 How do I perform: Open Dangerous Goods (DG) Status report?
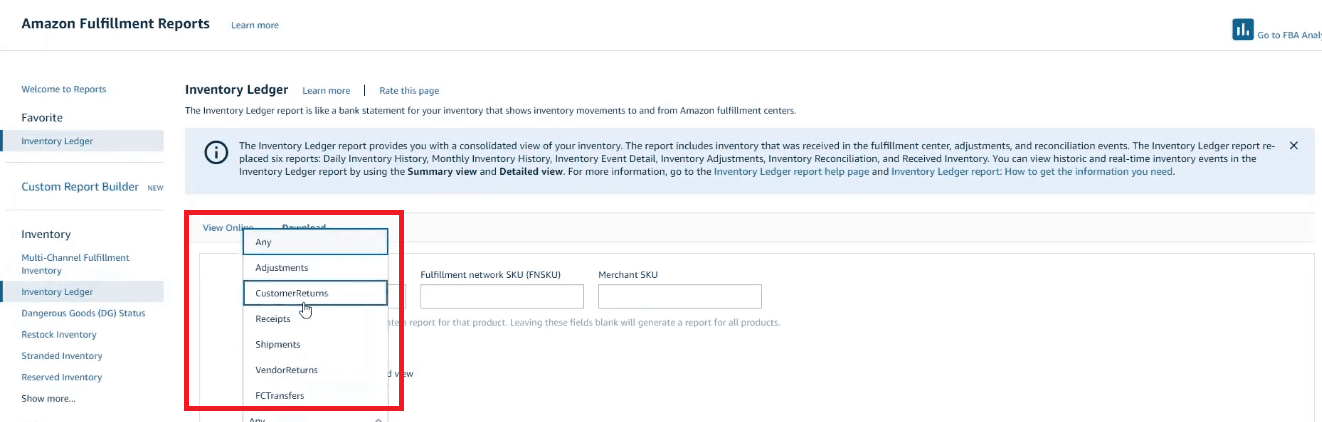tap(83, 313)
